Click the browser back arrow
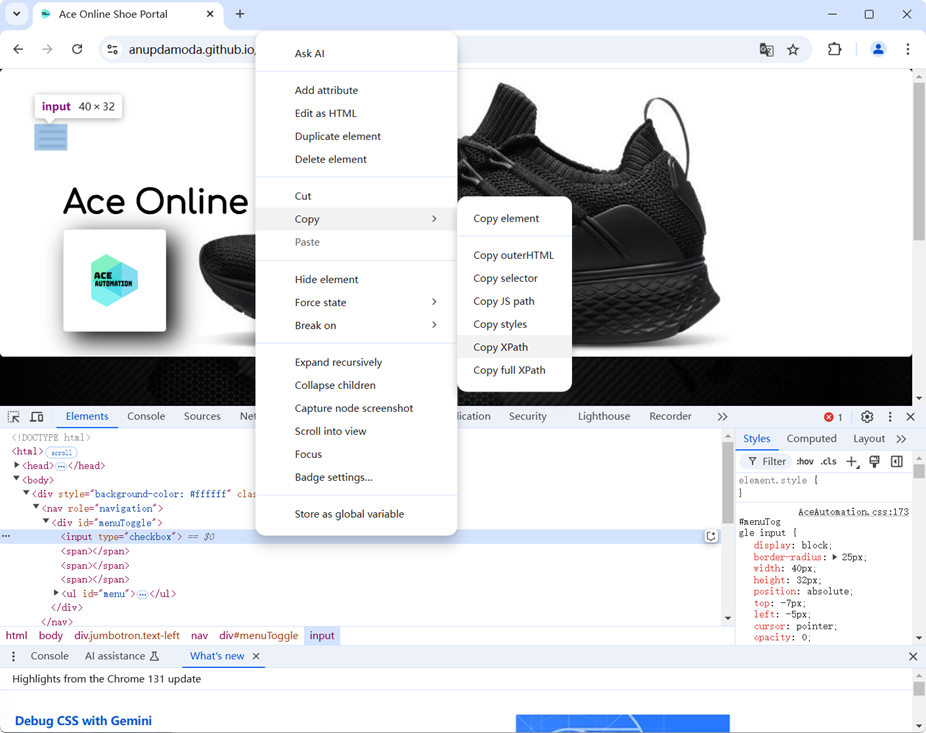The width and height of the screenshot is (926, 733). (18, 49)
